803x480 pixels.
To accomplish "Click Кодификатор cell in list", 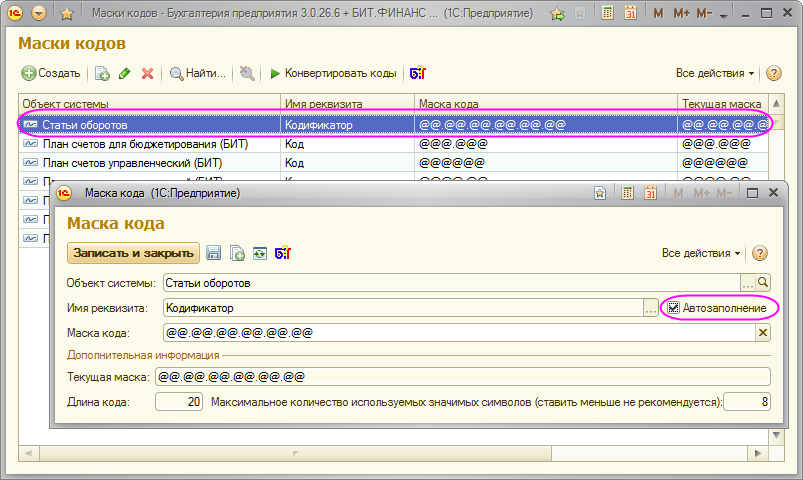I will click(x=347, y=124).
